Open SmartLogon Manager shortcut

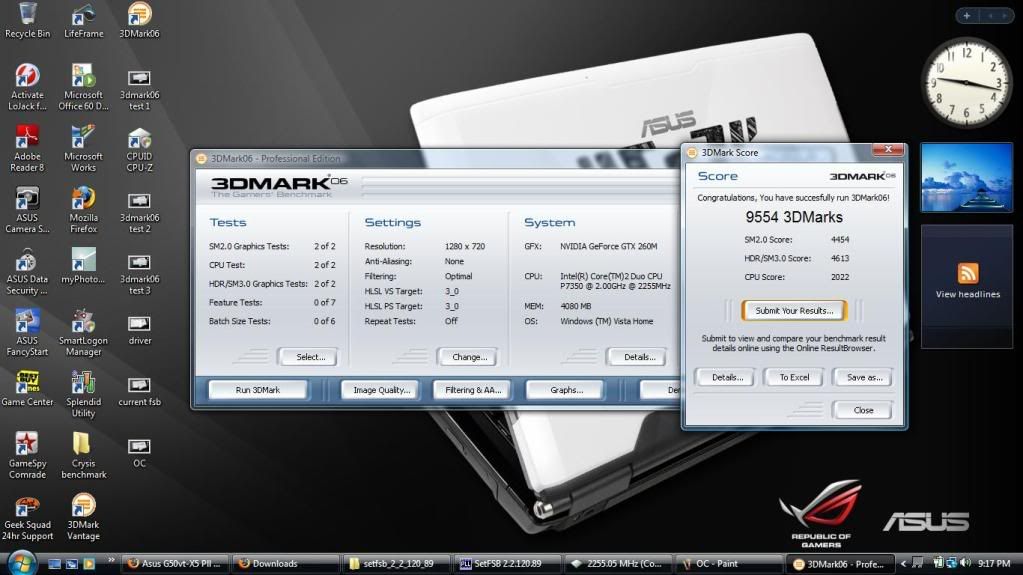[x=84, y=333]
